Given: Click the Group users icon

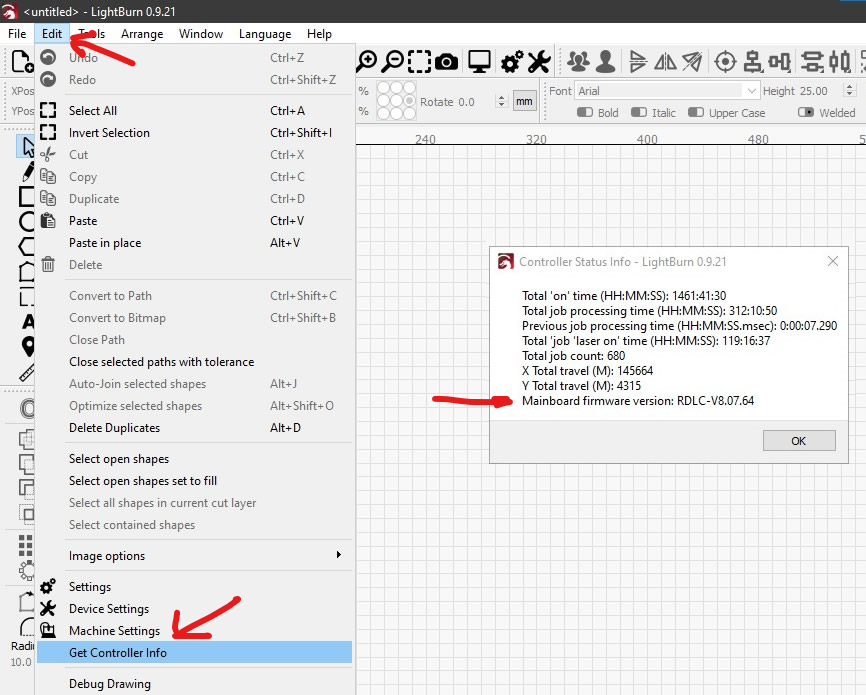Looking at the screenshot, I should [x=578, y=61].
